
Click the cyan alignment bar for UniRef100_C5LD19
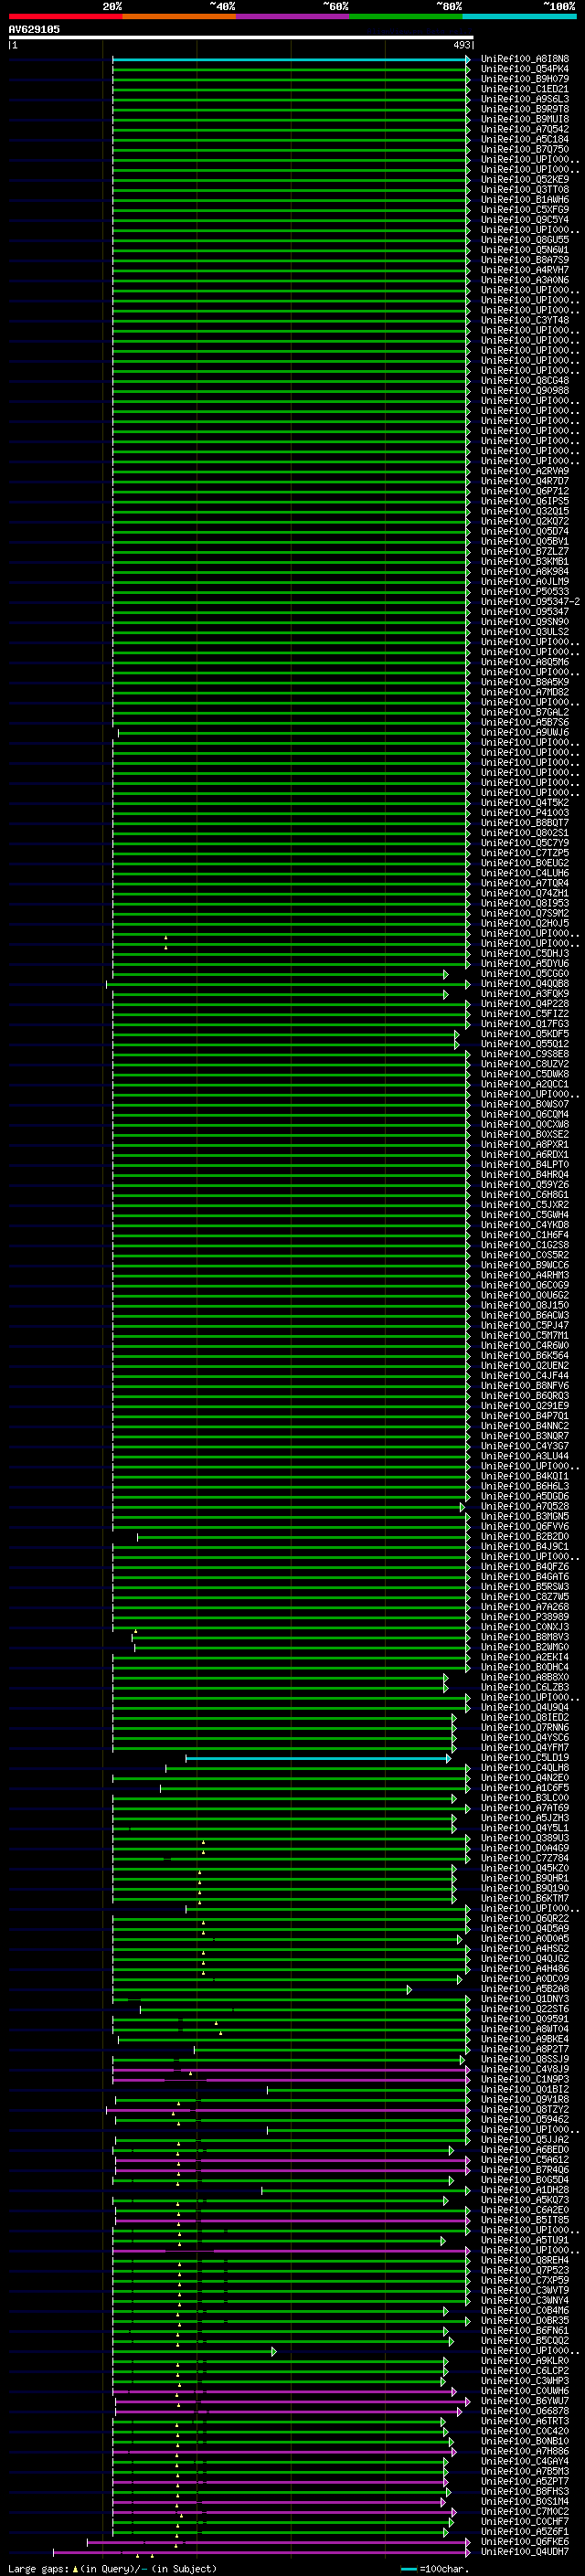318,1758
